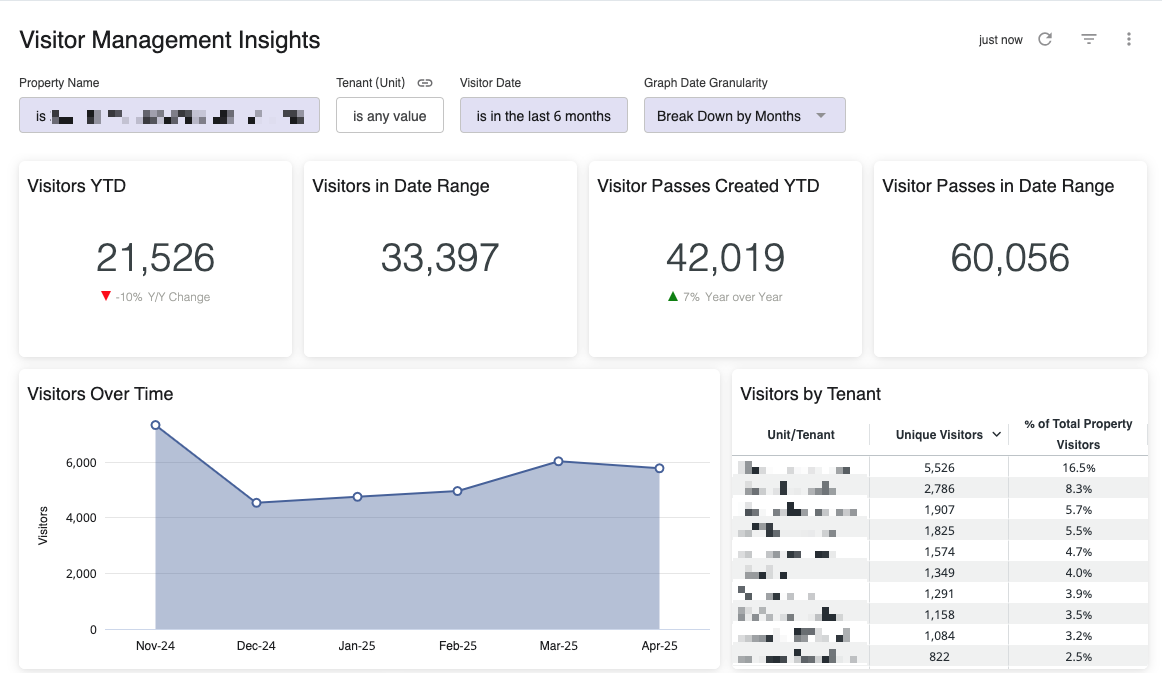
Task: Click the Mar-25 data point on chart
Action: pos(558,461)
